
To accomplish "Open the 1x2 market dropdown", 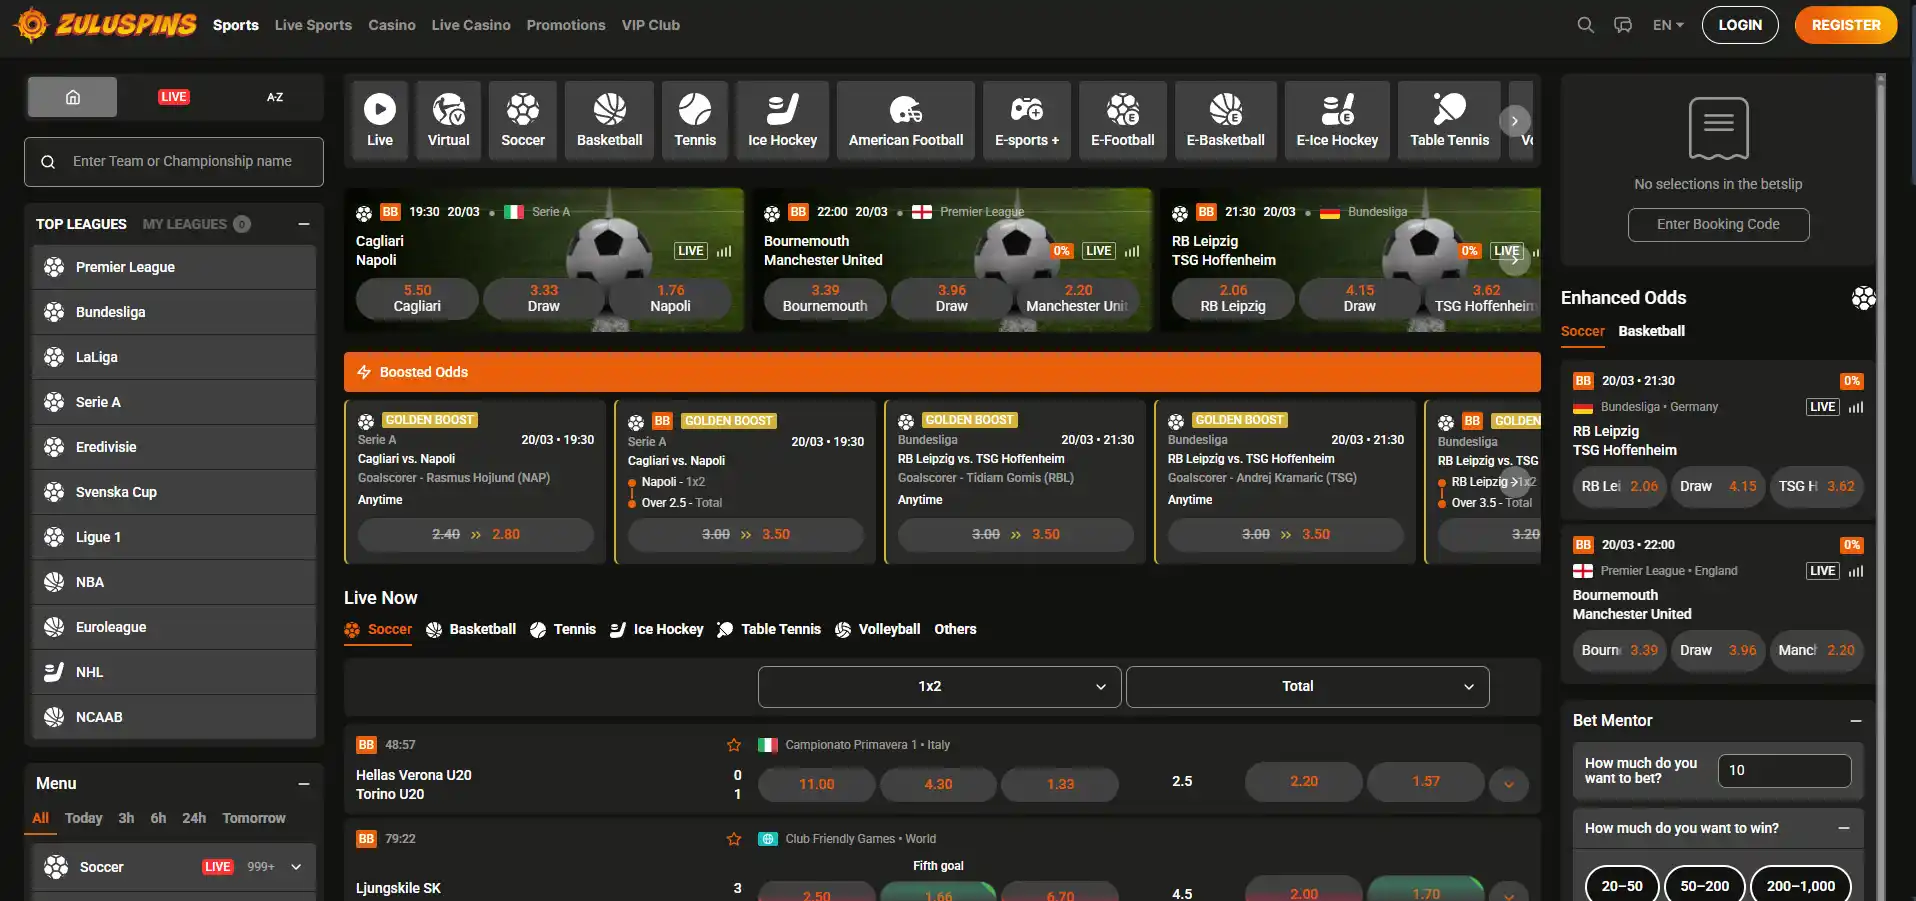I will [x=939, y=687].
